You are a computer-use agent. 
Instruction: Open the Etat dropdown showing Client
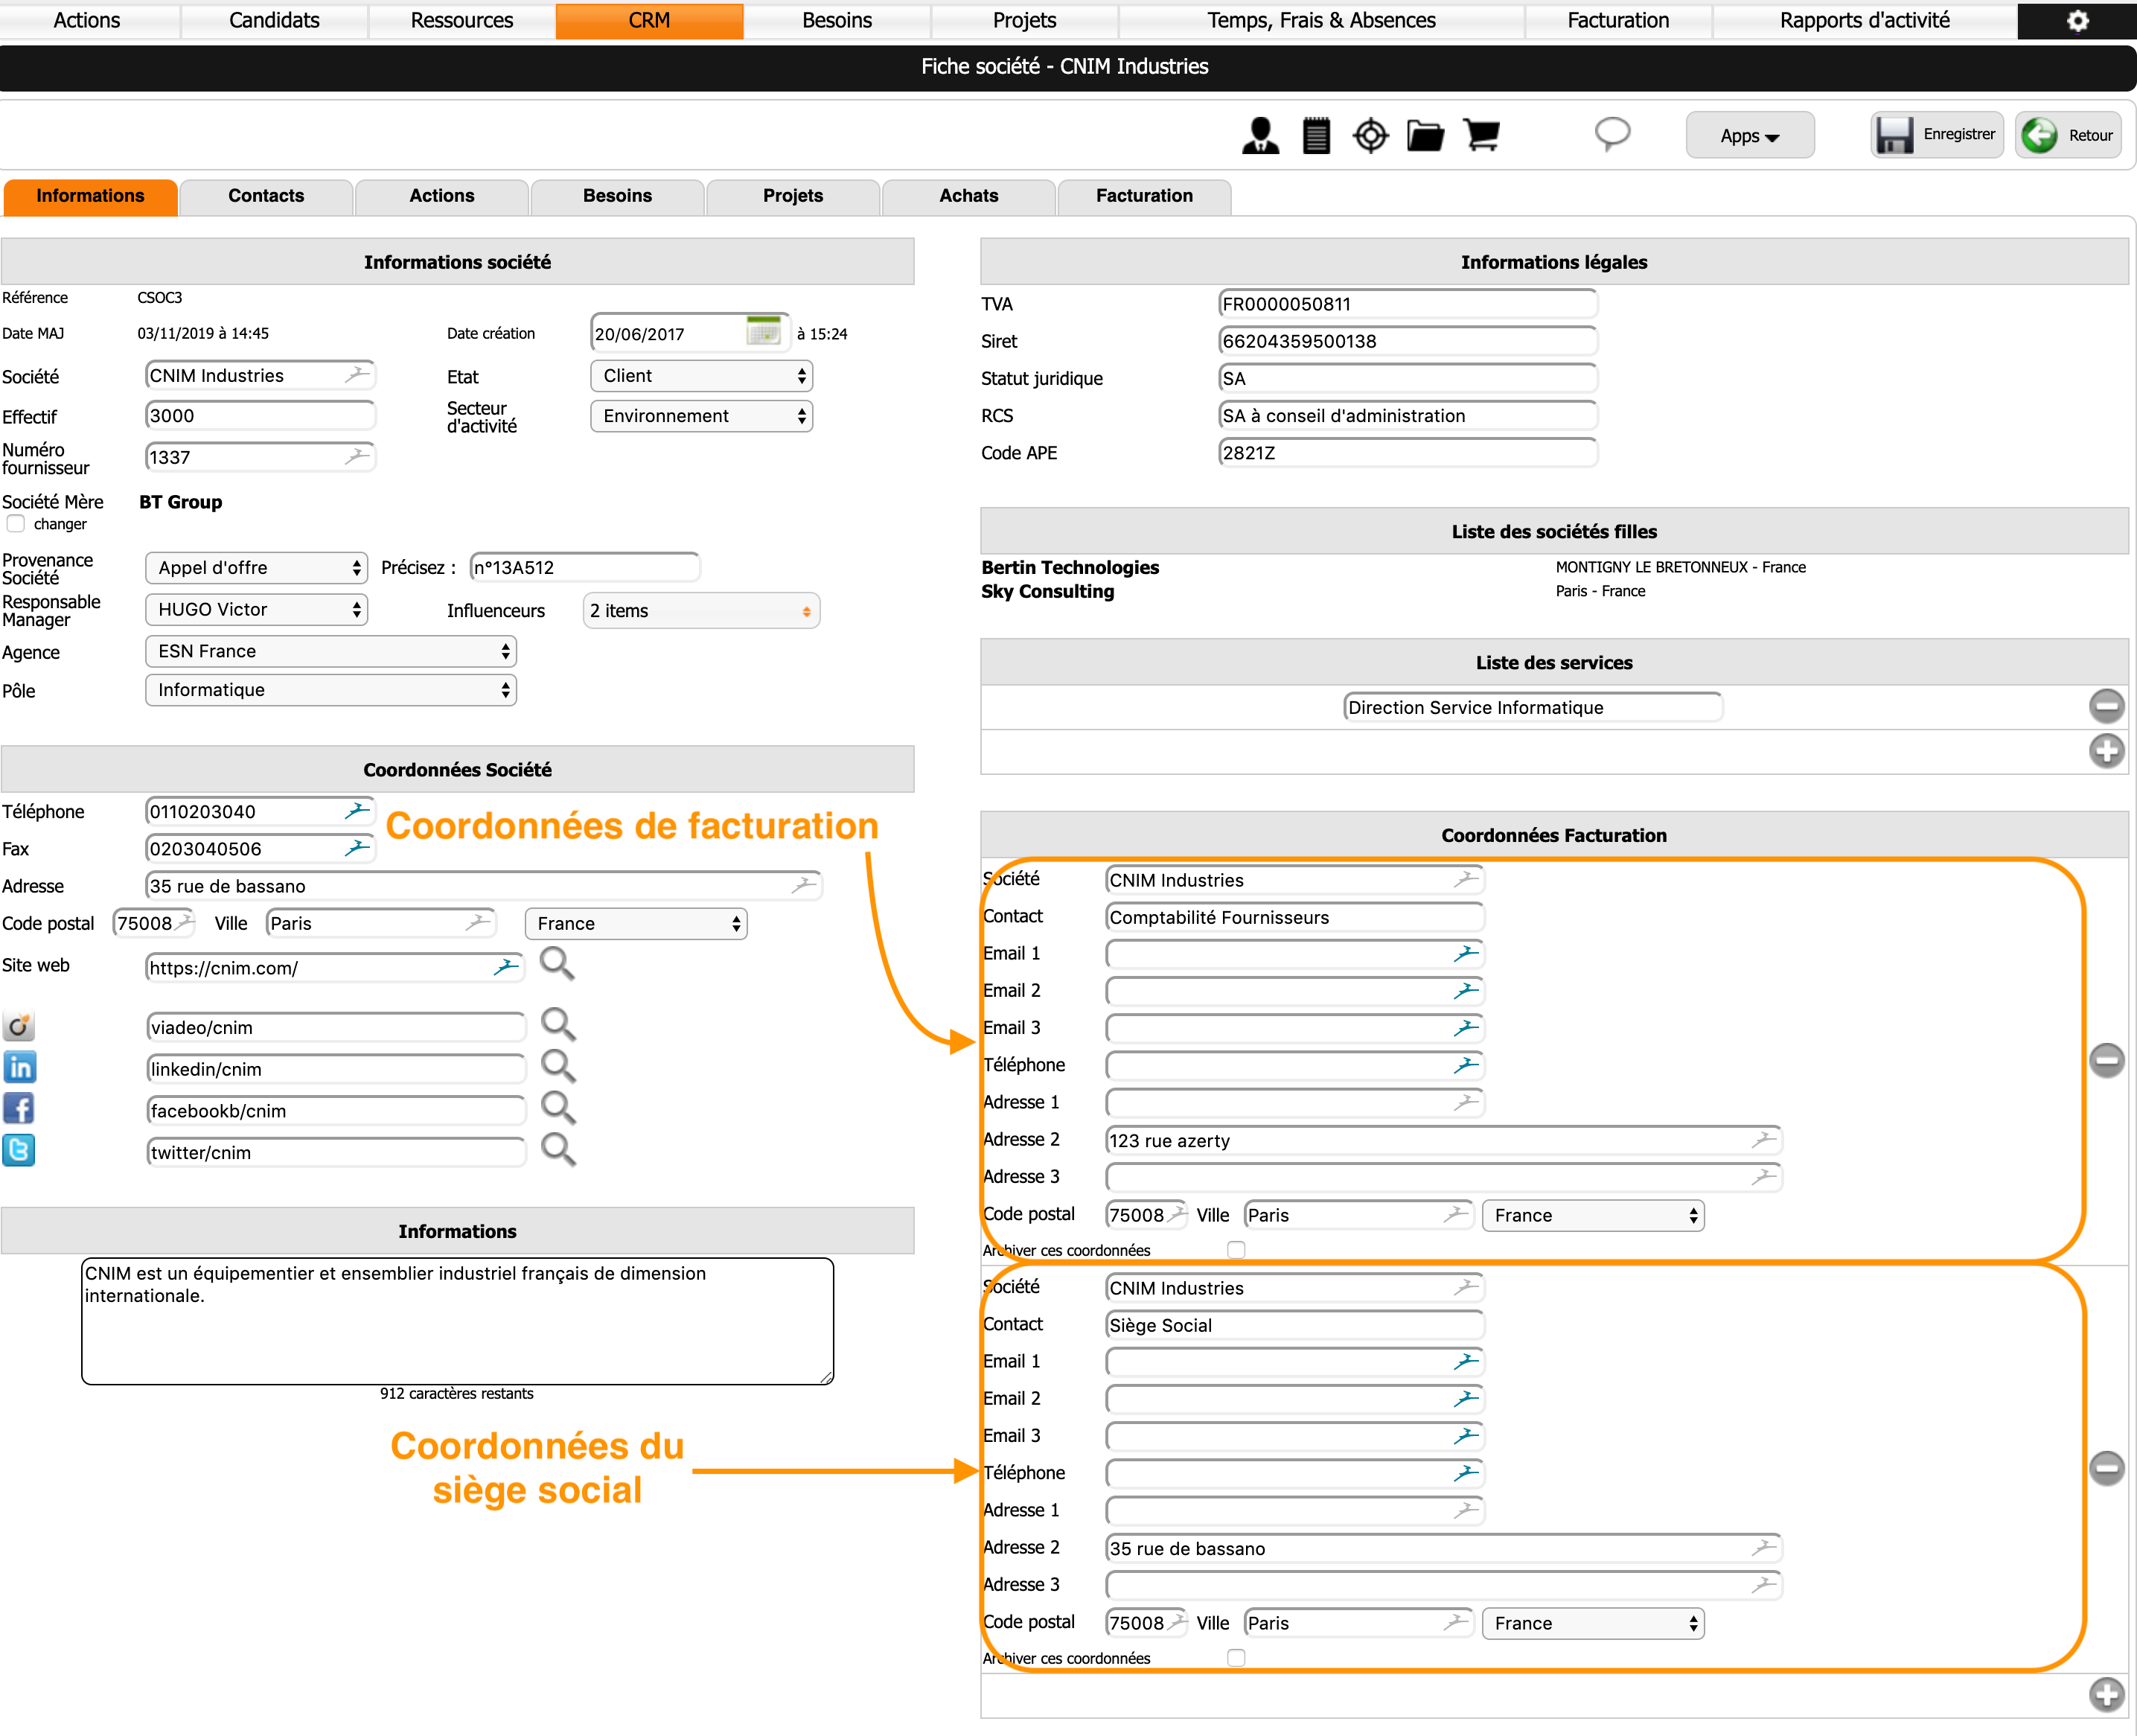click(702, 376)
